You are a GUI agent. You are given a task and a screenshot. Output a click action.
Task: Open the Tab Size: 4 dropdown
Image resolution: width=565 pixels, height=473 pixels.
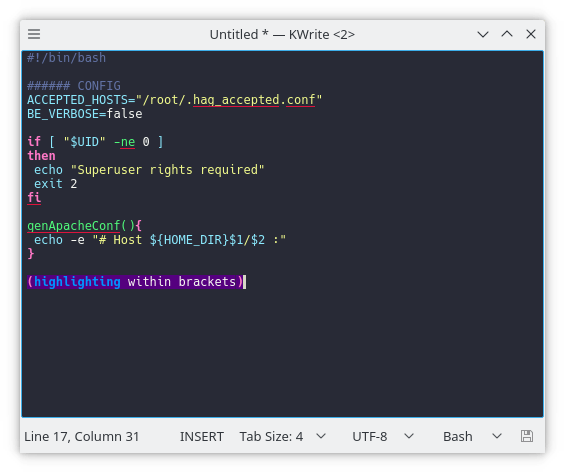(x=283, y=436)
